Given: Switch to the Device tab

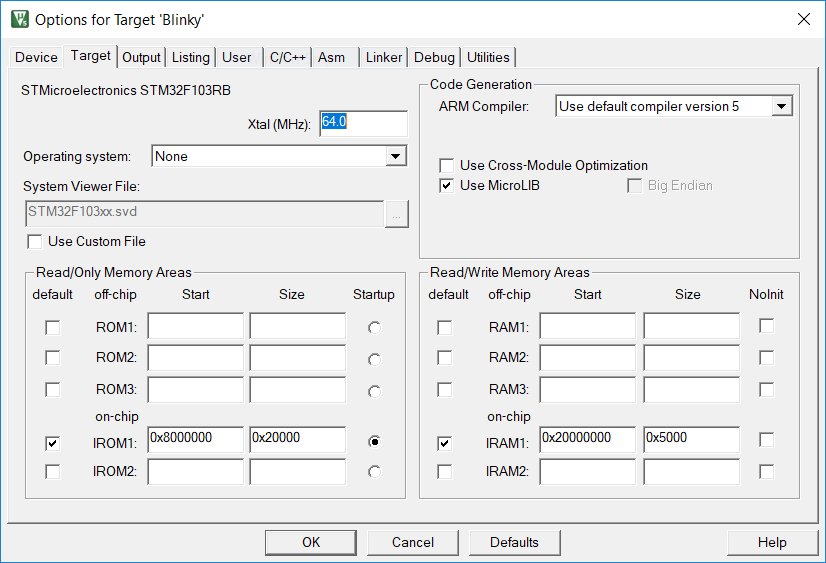Looking at the screenshot, I should pyautogui.click(x=36, y=57).
